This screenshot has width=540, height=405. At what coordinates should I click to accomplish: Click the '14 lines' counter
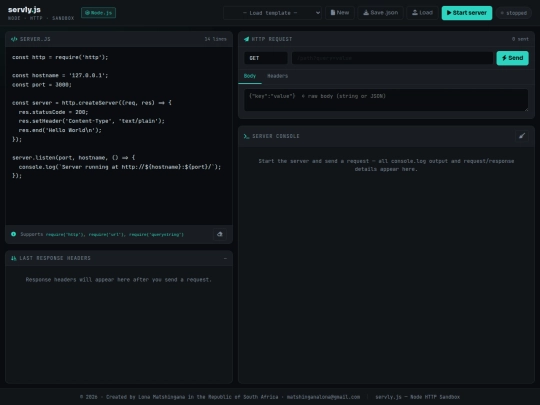pos(216,39)
